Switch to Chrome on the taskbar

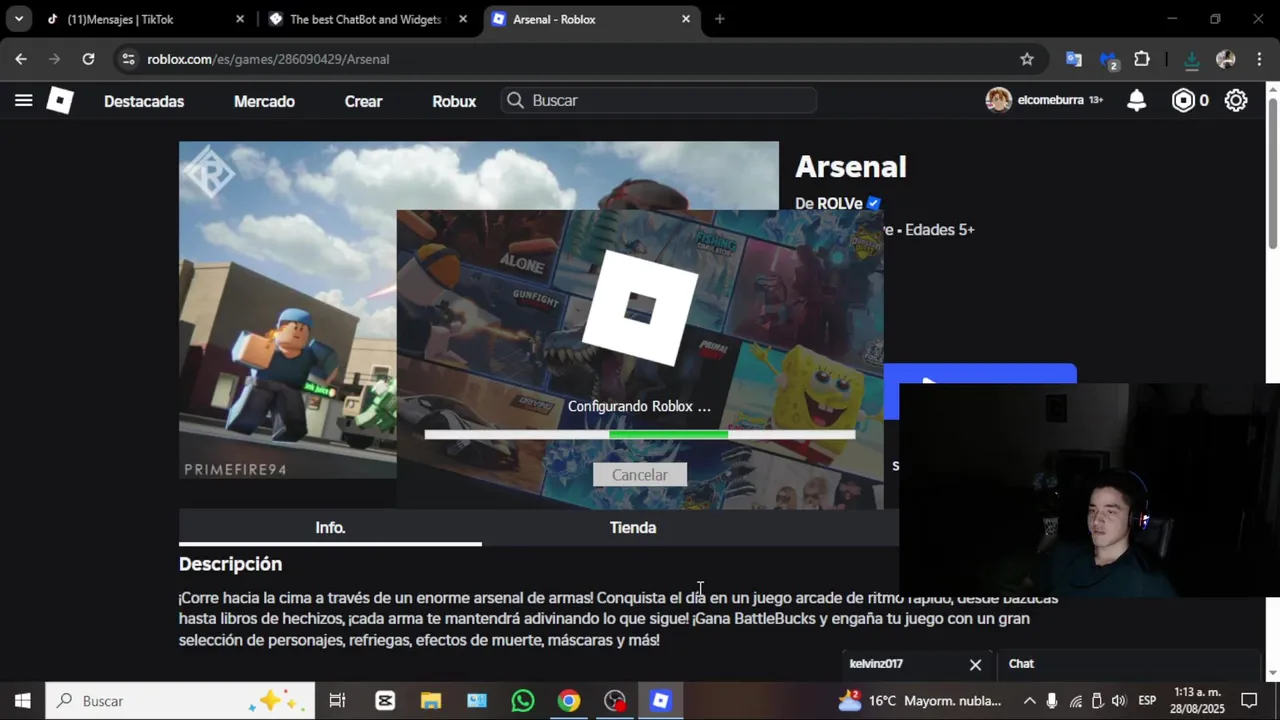pos(569,701)
